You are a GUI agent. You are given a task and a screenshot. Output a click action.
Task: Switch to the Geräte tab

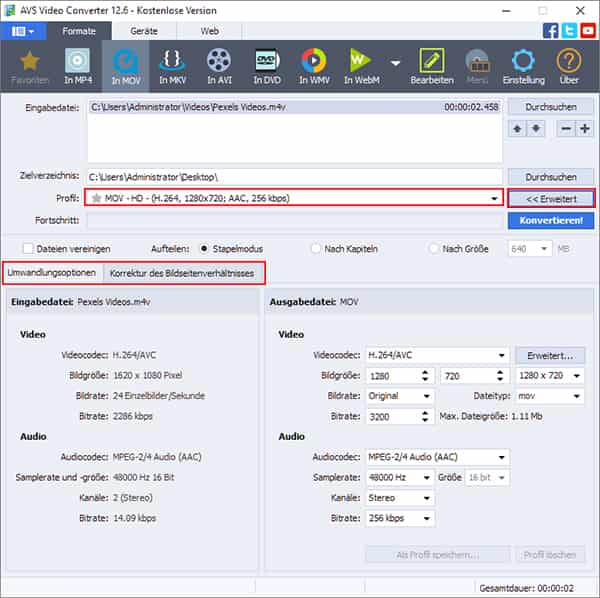coord(144,31)
